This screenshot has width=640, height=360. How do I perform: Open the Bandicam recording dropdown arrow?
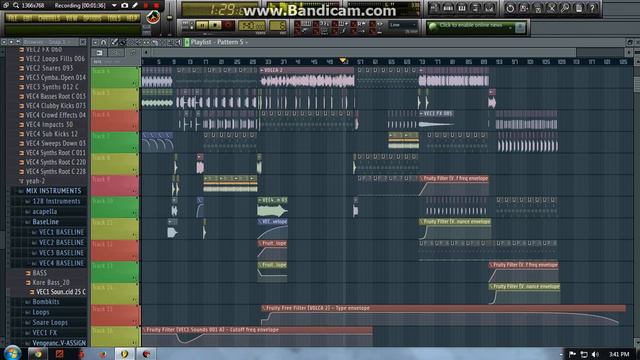(114, 5)
